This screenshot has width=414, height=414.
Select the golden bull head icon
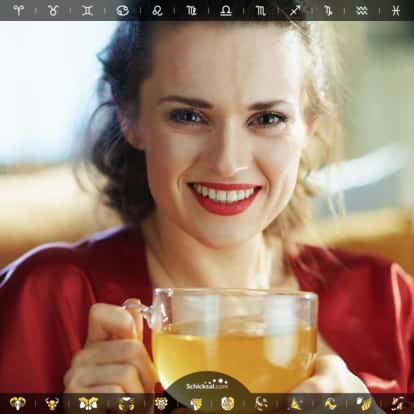tap(52, 403)
